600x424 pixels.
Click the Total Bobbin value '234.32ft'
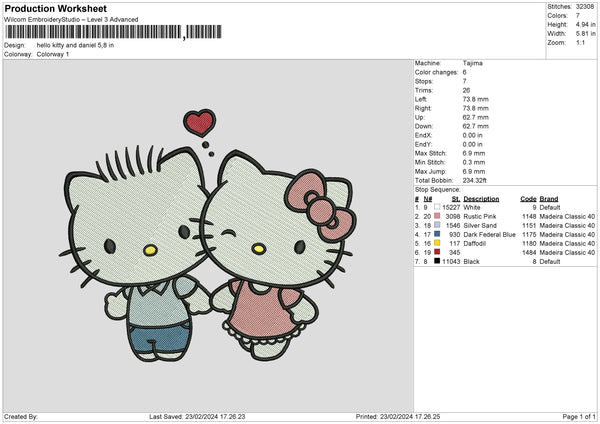coord(474,180)
